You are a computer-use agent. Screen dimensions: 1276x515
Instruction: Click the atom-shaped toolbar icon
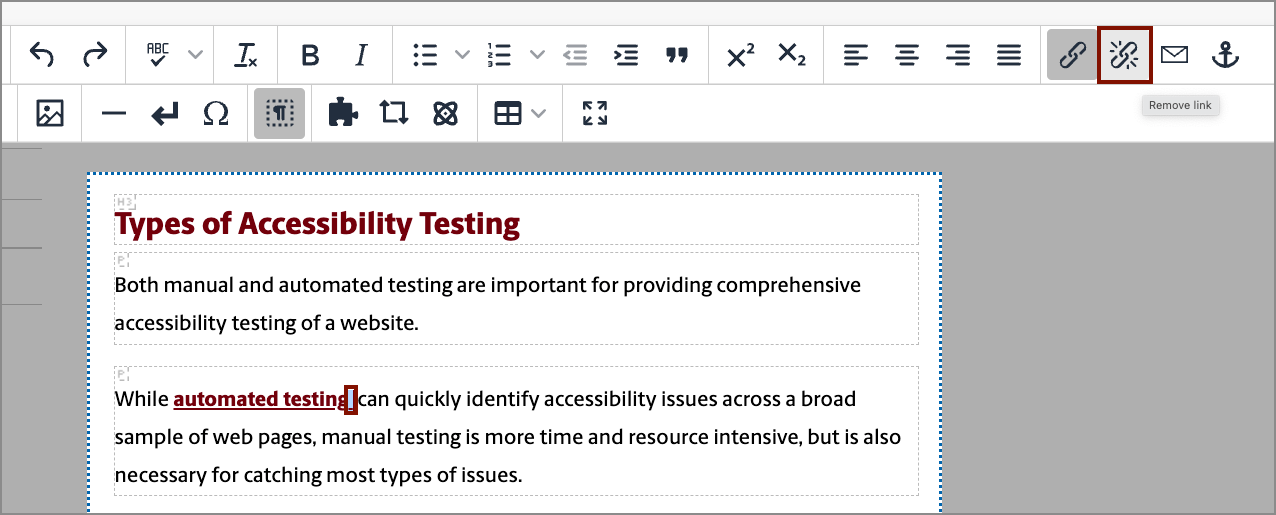[x=445, y=113]
